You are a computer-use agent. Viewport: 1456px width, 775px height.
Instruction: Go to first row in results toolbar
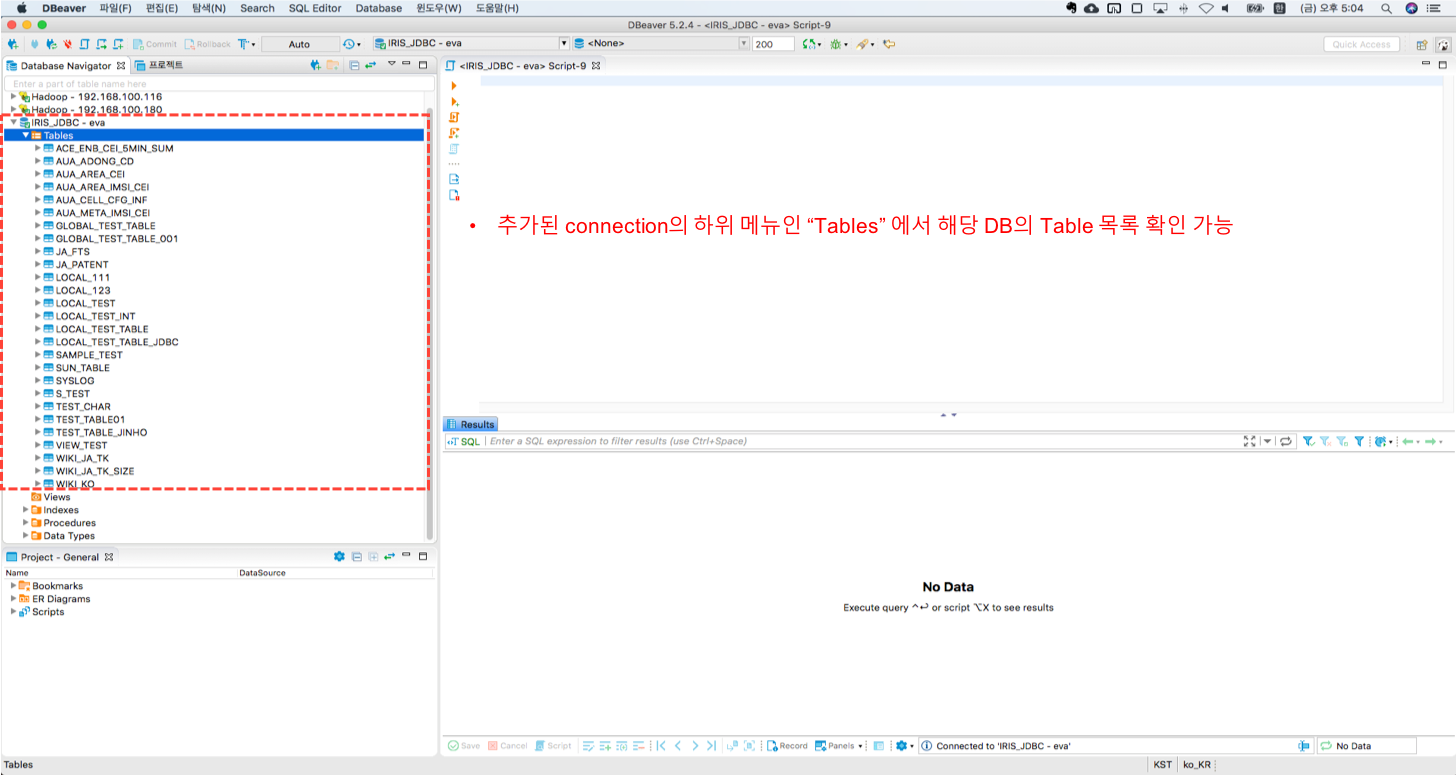[x=661, y=746]
